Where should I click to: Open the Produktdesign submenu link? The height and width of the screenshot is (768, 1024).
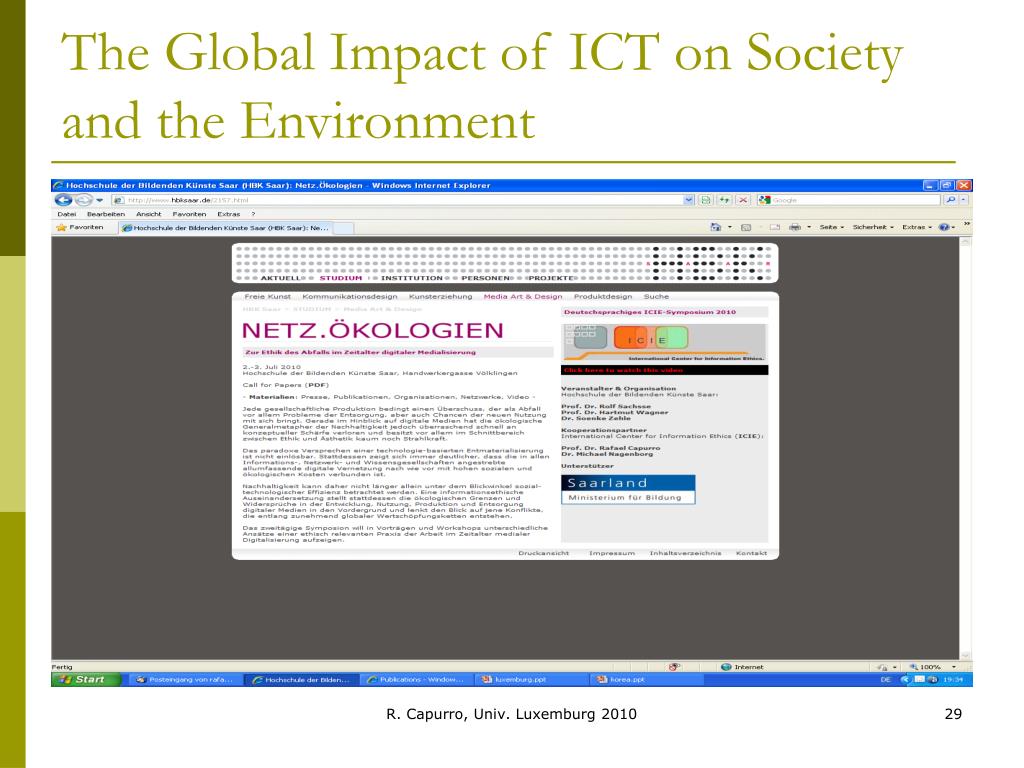point(603,296)
